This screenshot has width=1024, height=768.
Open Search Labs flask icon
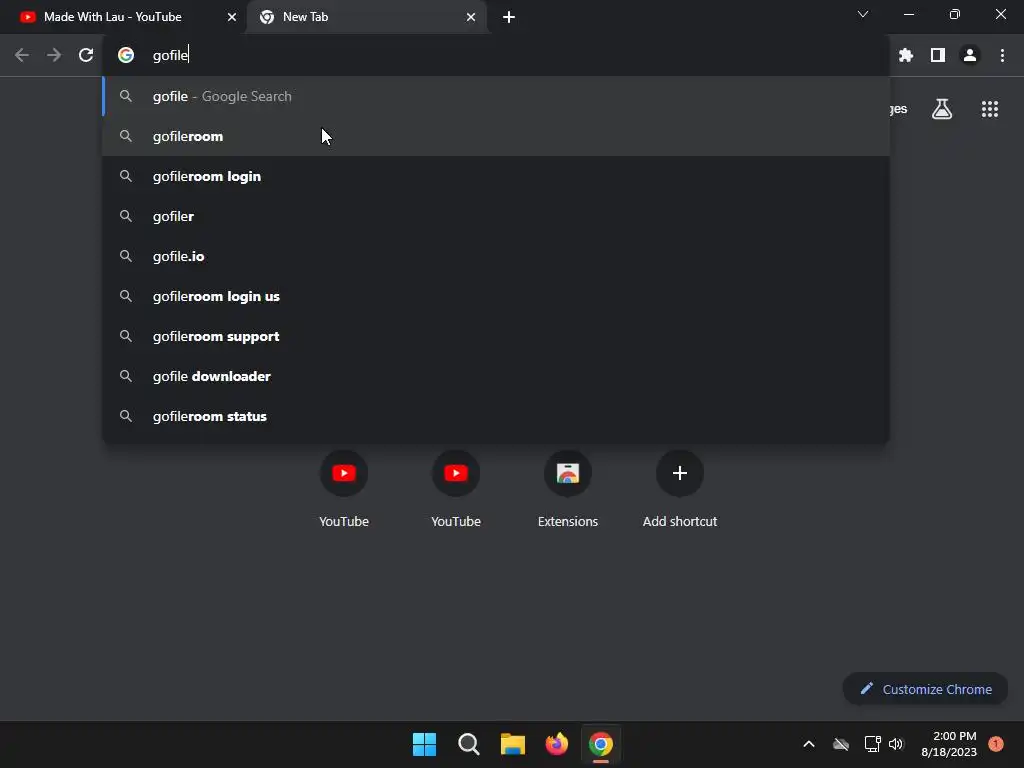[x=942, y=109]
